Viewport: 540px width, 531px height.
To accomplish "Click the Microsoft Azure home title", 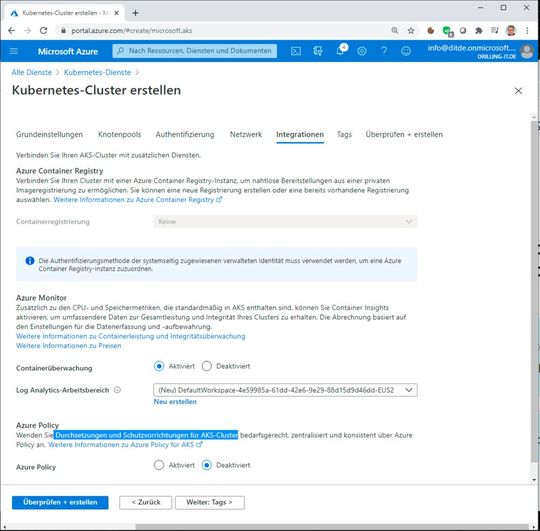I will 68,52.
